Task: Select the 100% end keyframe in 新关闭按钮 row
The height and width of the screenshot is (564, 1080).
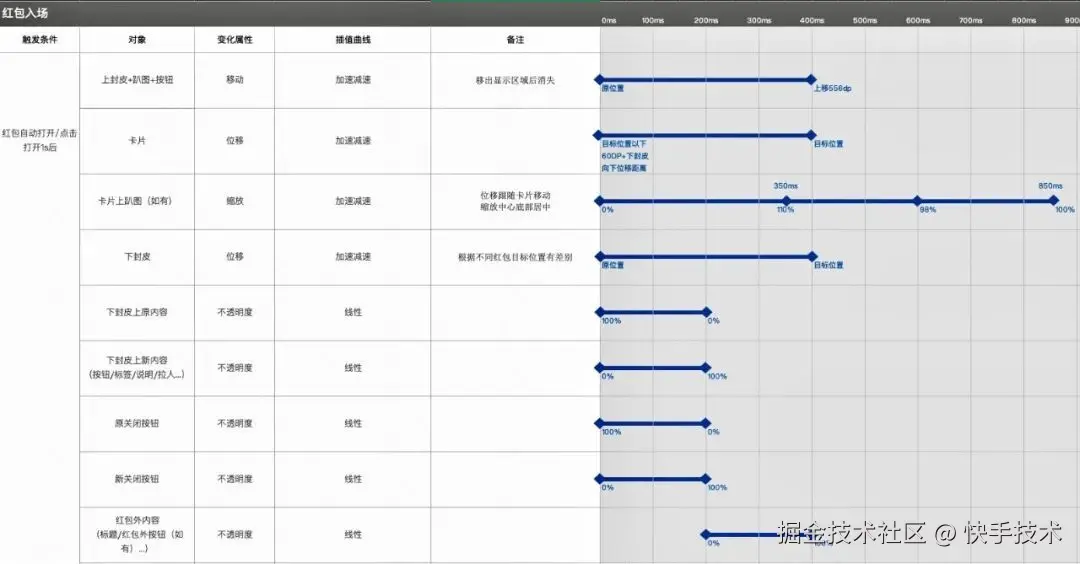Action: (706, 479)
